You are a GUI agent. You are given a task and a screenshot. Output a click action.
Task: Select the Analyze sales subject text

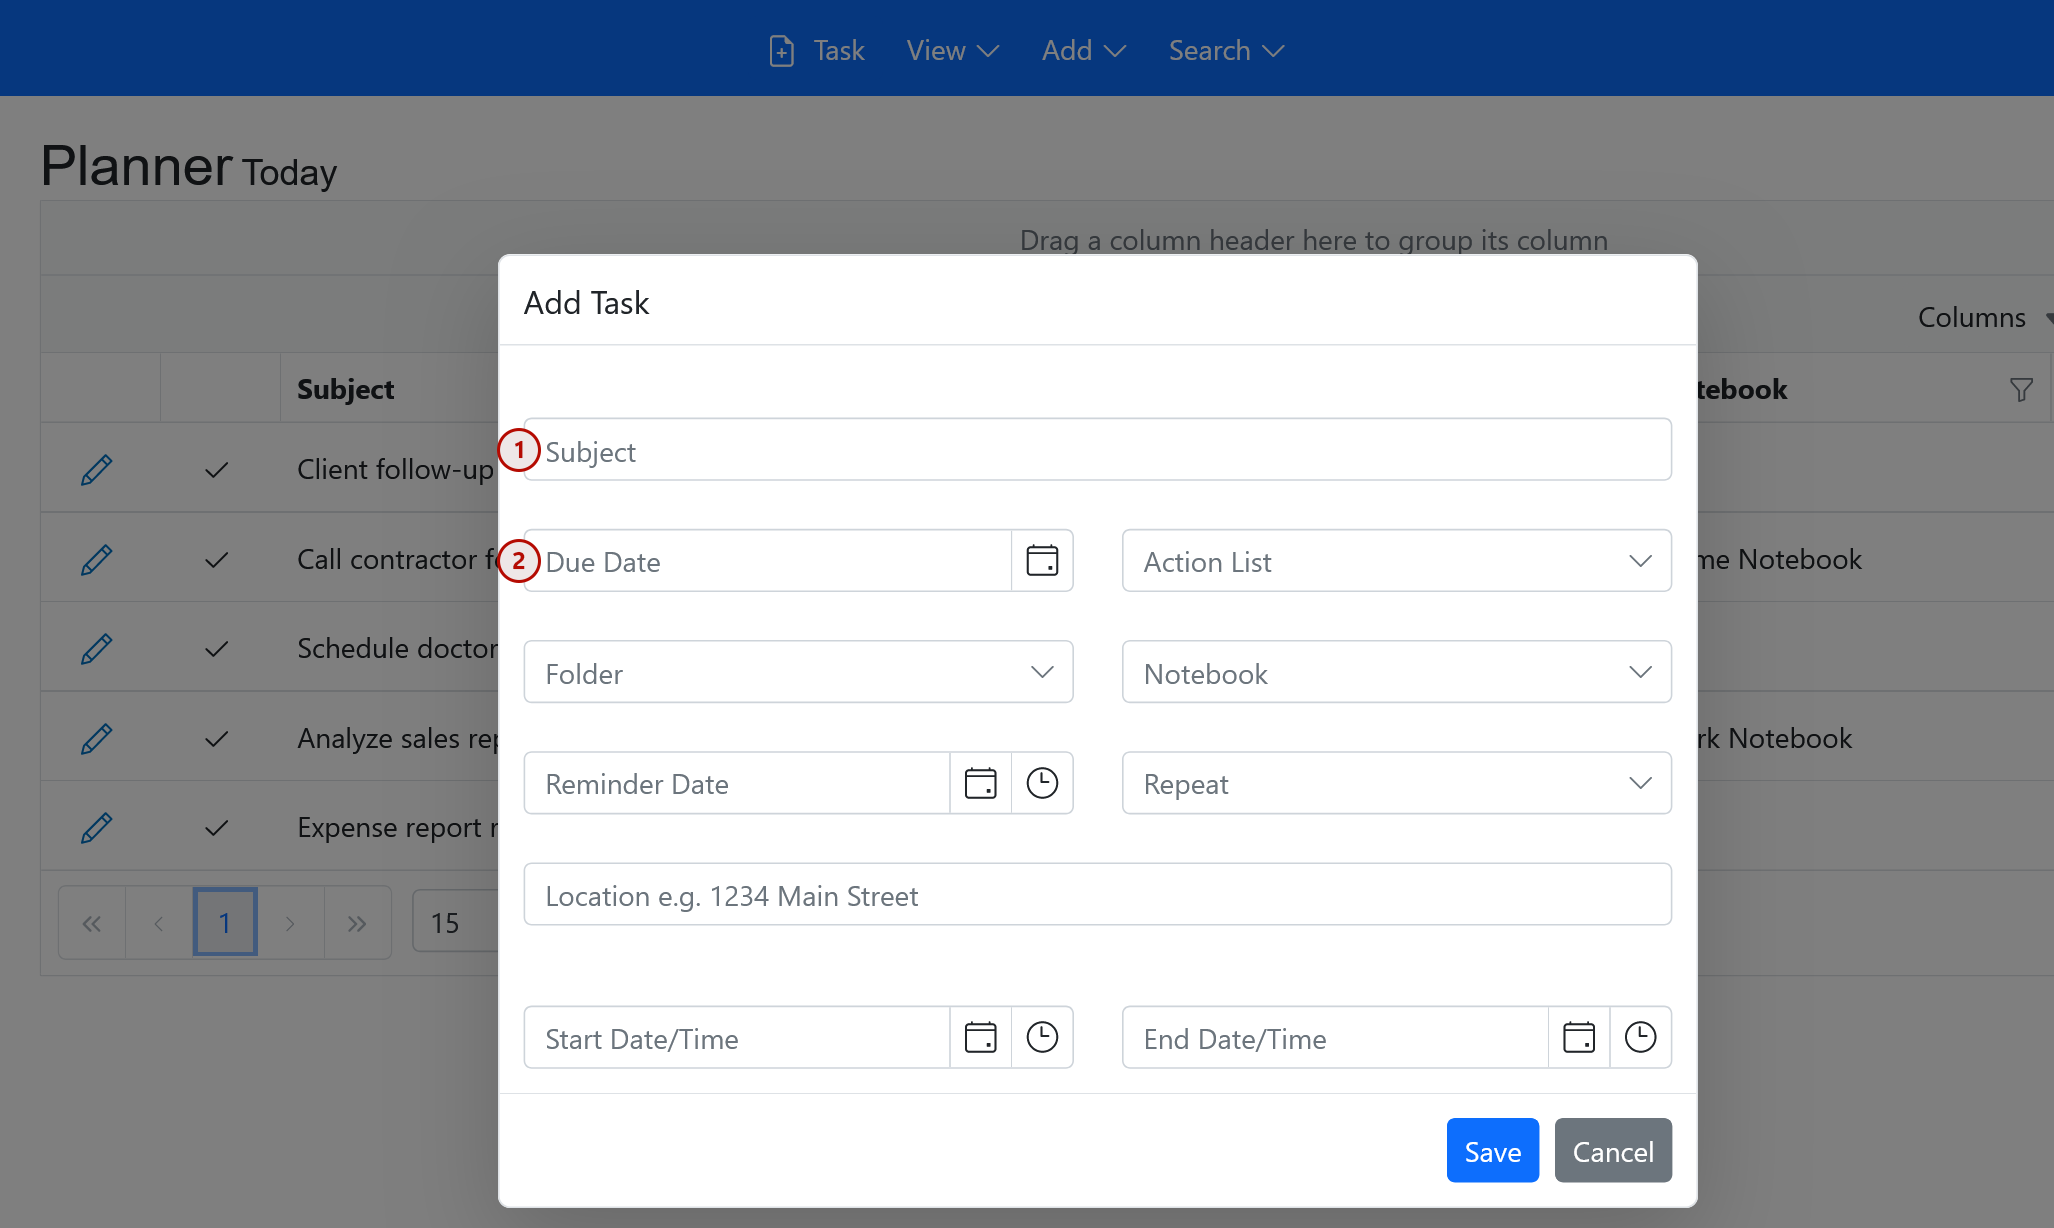(x=398, y=738)
